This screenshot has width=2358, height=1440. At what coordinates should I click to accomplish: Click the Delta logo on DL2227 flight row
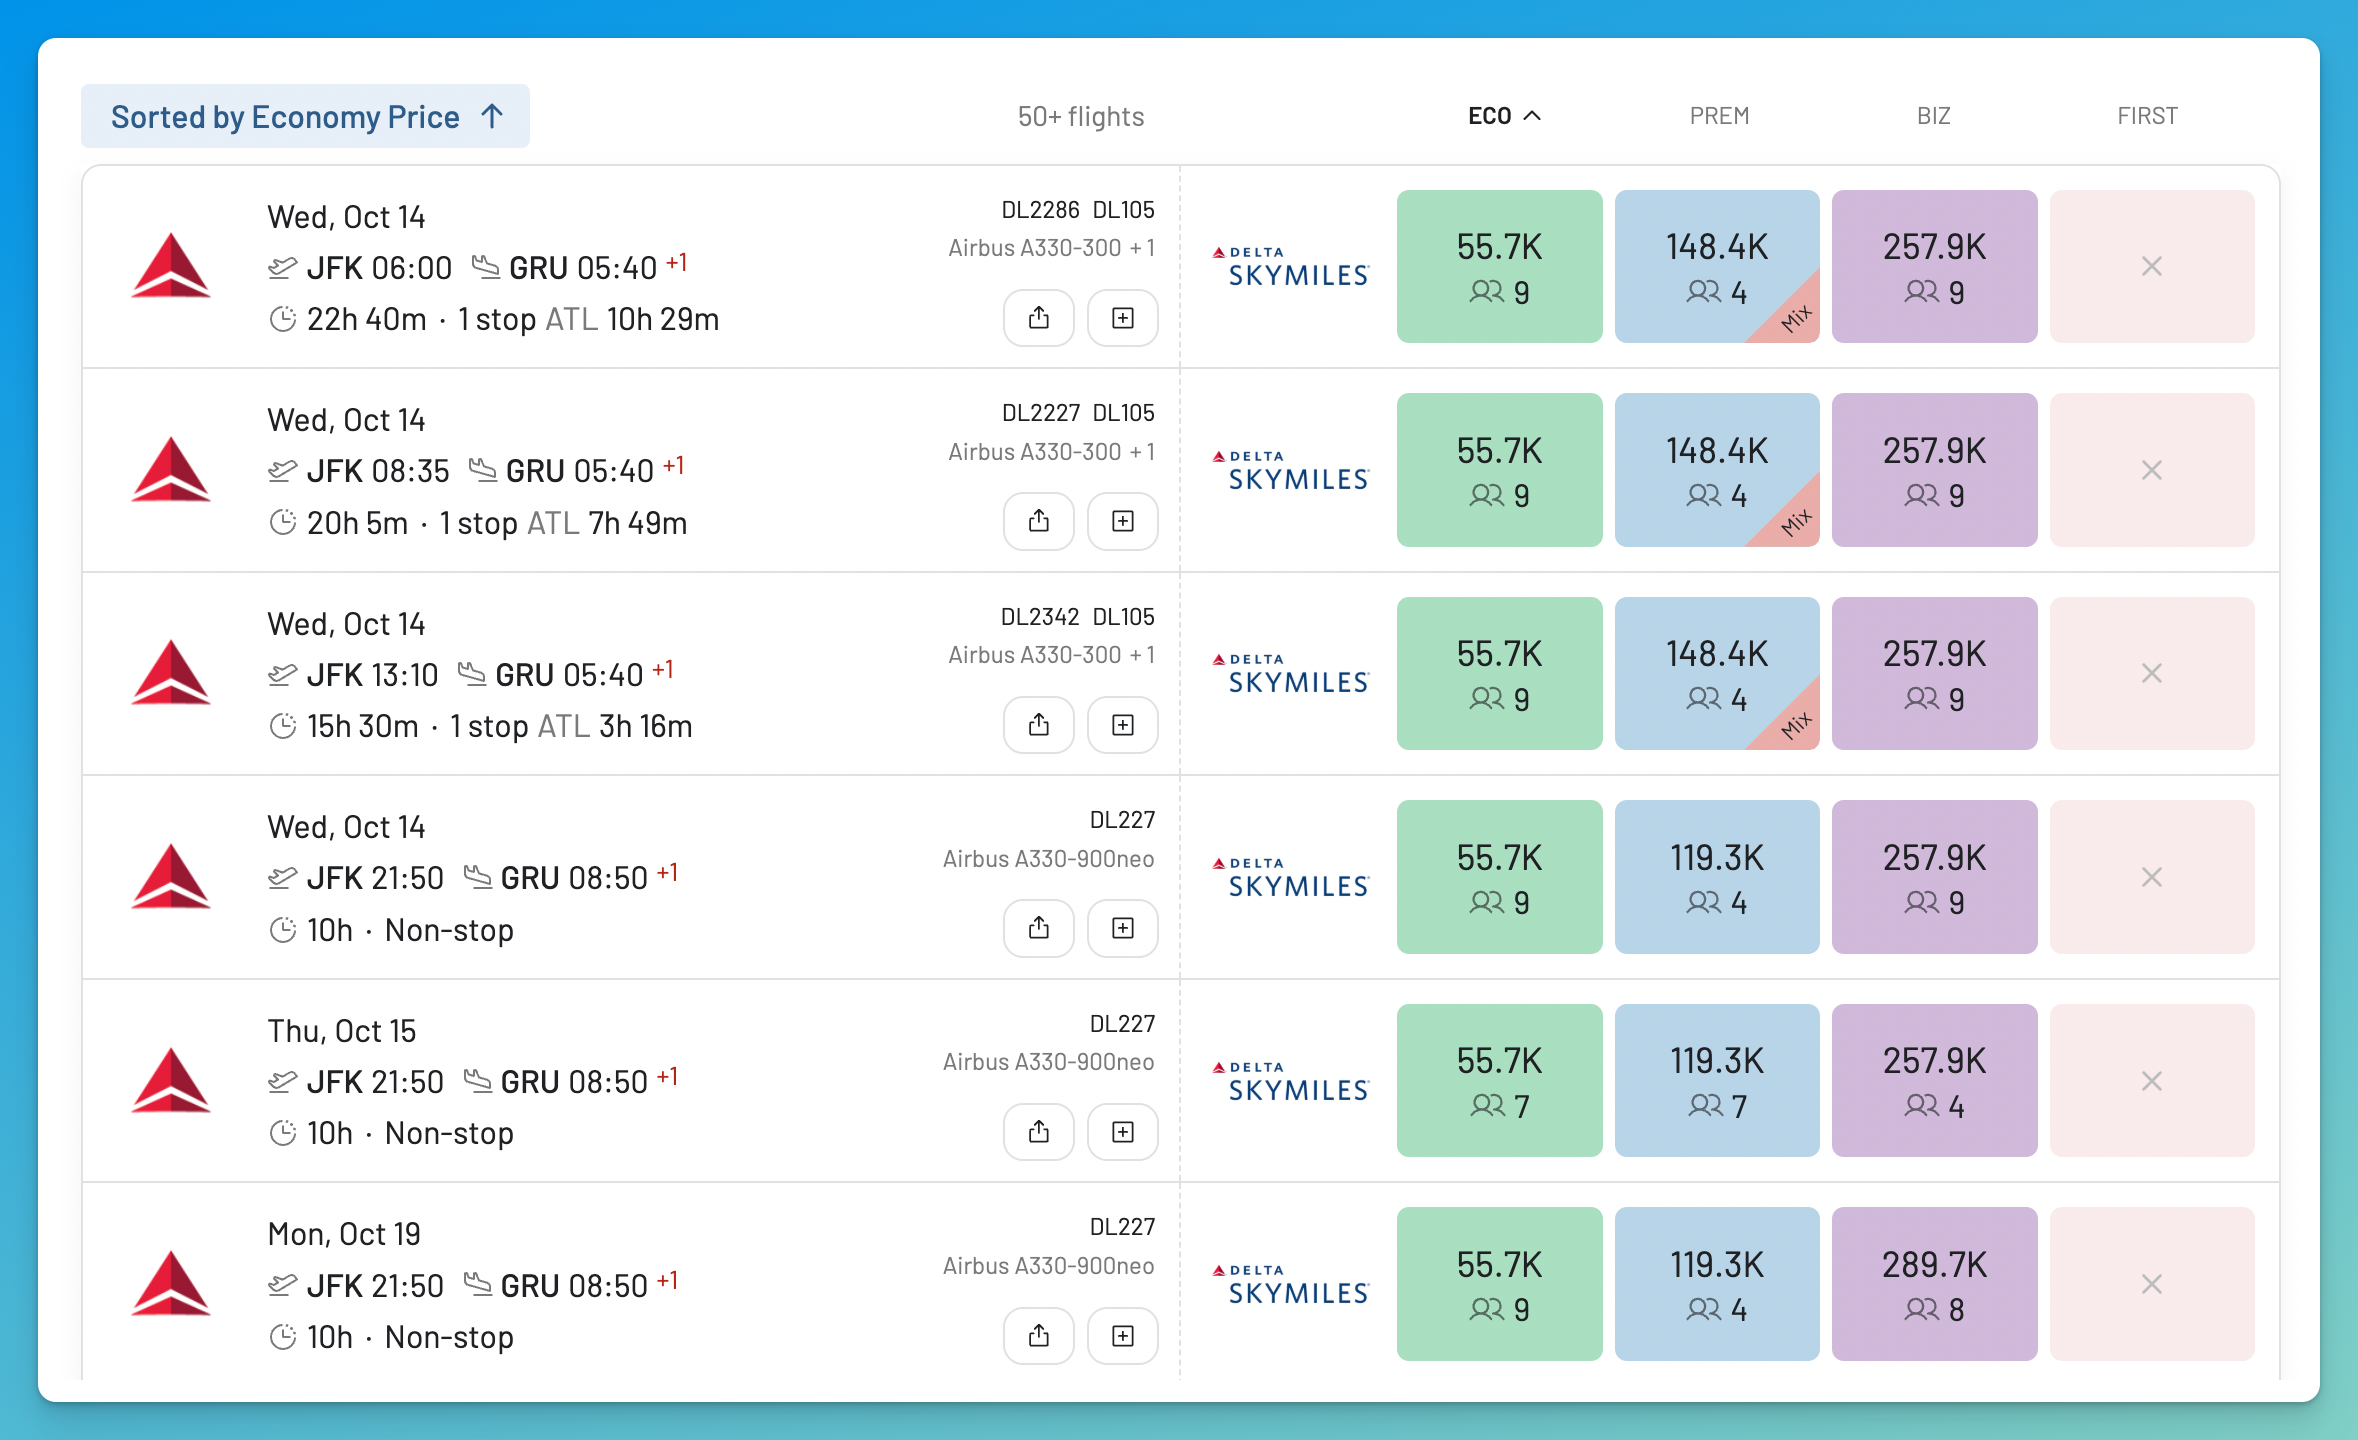pyautogui.click(x=171, y=469)
